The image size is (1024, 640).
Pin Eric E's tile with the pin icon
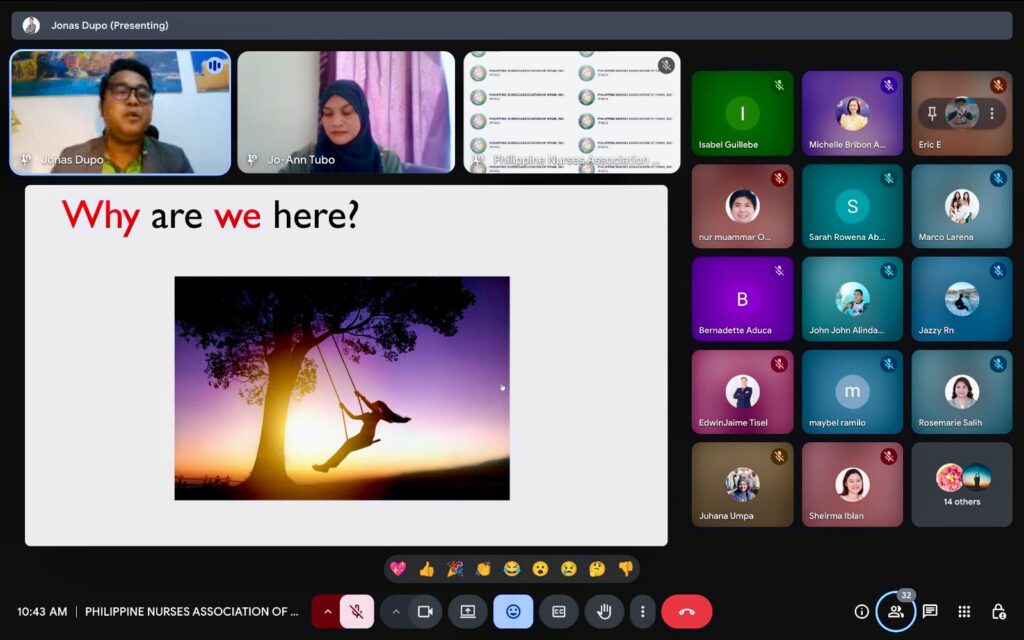(932, 114)
